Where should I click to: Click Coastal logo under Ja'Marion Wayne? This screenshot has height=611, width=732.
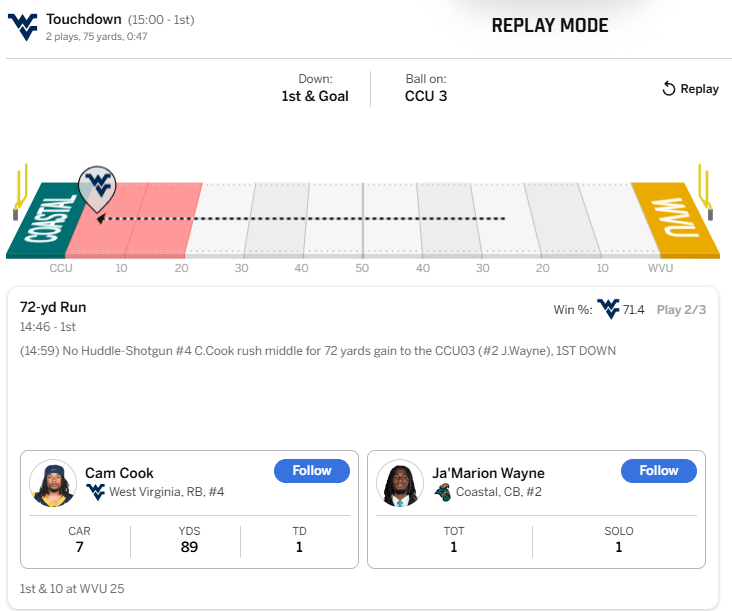point(443,492)
